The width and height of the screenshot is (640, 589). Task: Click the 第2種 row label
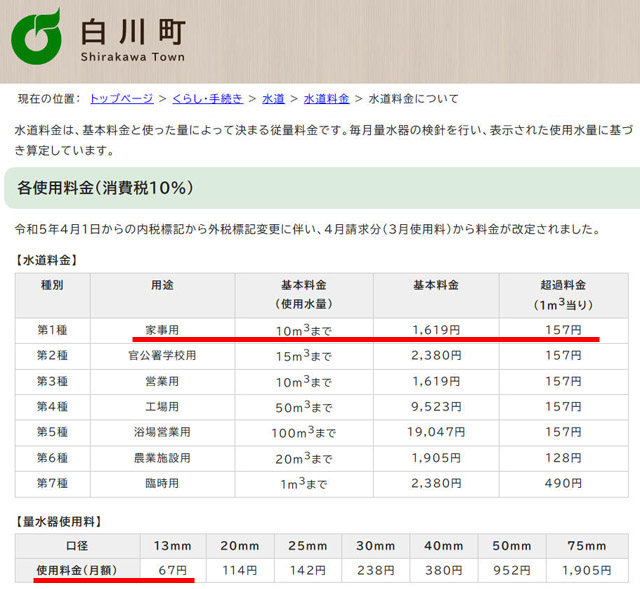[52, 356]
